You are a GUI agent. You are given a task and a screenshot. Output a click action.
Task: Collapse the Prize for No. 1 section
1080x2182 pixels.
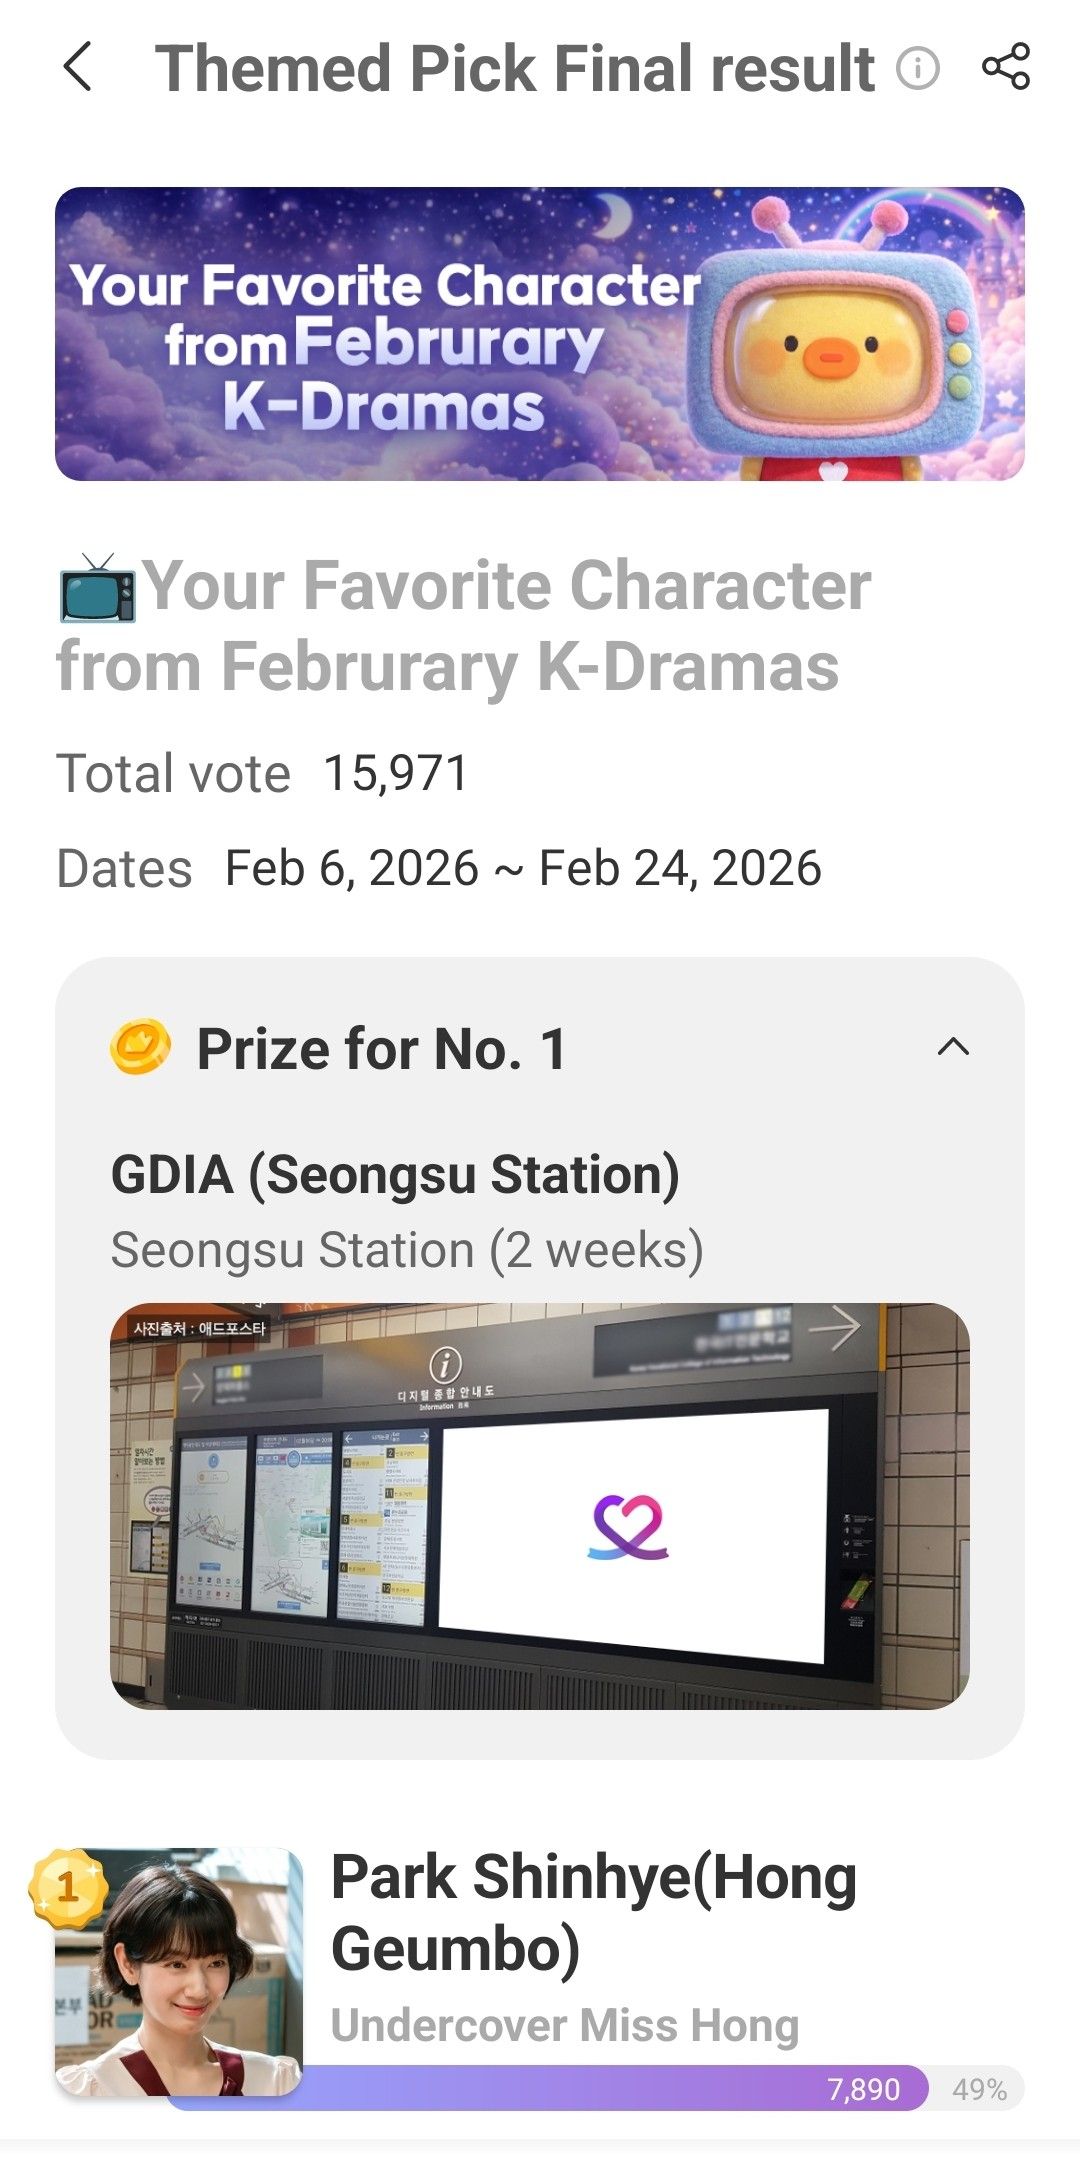pos(953,1047)
